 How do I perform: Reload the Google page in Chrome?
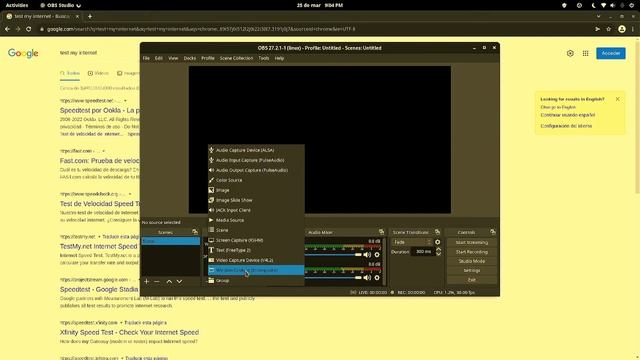coord(29,29)
